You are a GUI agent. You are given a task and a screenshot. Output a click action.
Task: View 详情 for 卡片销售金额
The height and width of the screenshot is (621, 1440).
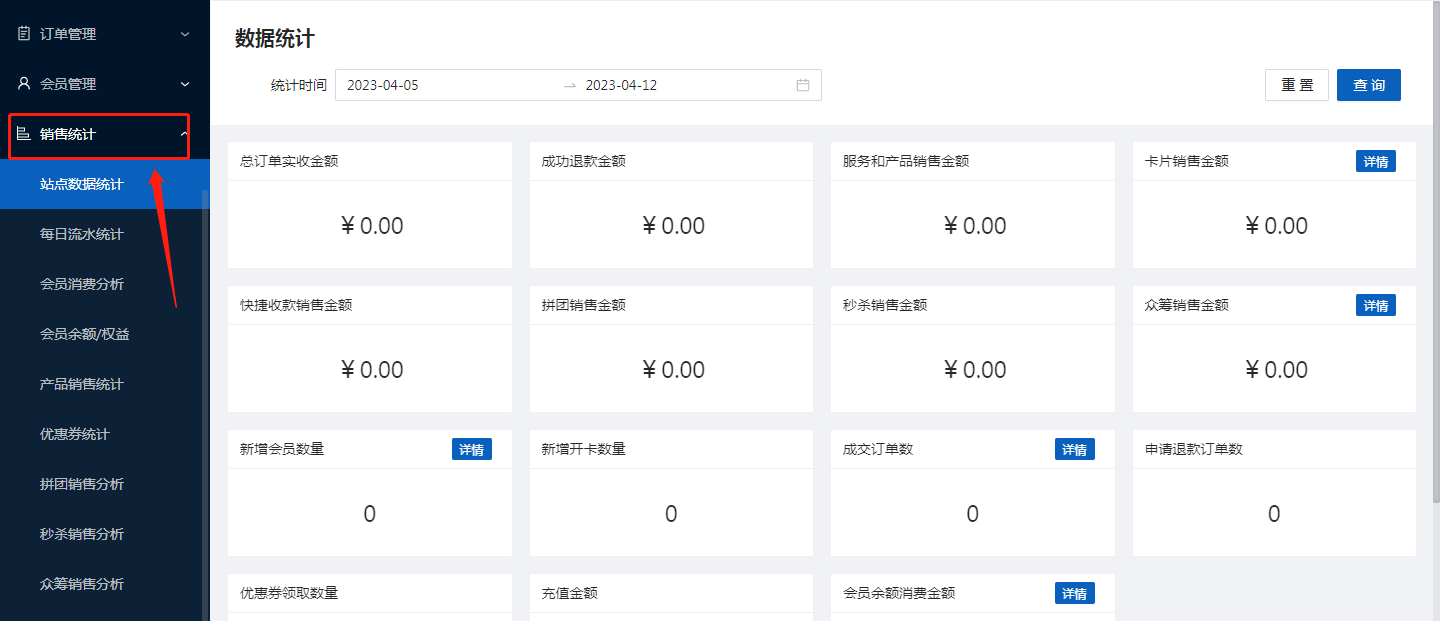coord(1375,161)
